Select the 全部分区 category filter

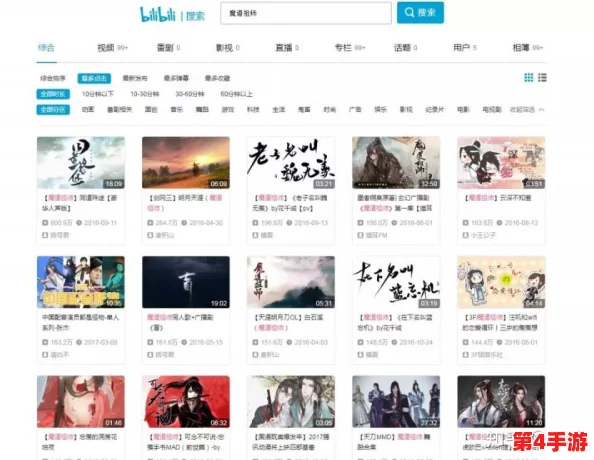(53, 110)
